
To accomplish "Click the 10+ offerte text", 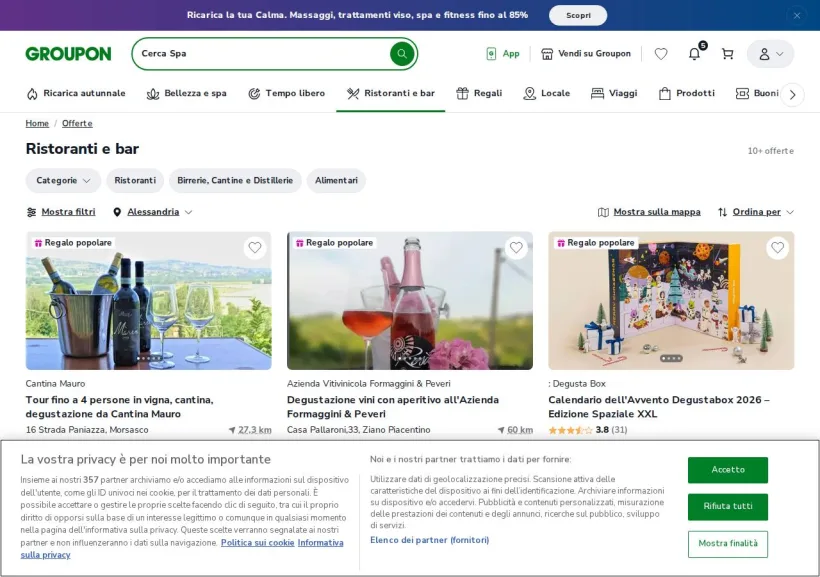I will pos(770,151).
